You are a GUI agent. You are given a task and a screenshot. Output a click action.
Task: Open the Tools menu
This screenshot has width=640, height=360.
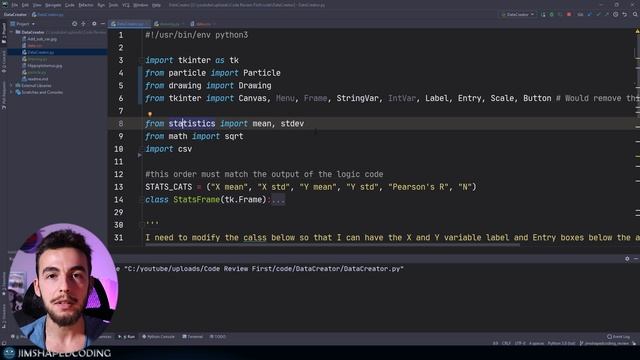113,5
